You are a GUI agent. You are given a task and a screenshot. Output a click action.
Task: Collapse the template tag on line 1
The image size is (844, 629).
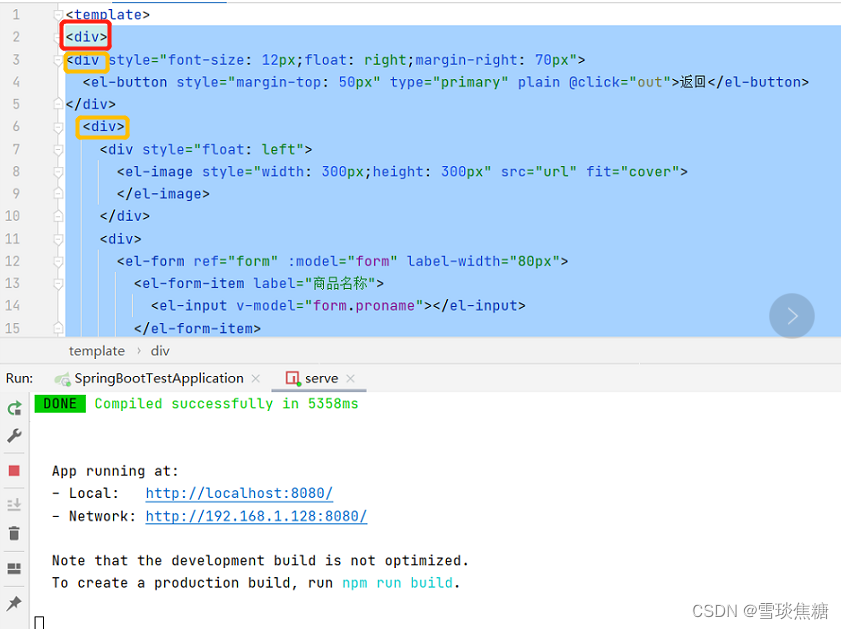[x=58, y=15]
